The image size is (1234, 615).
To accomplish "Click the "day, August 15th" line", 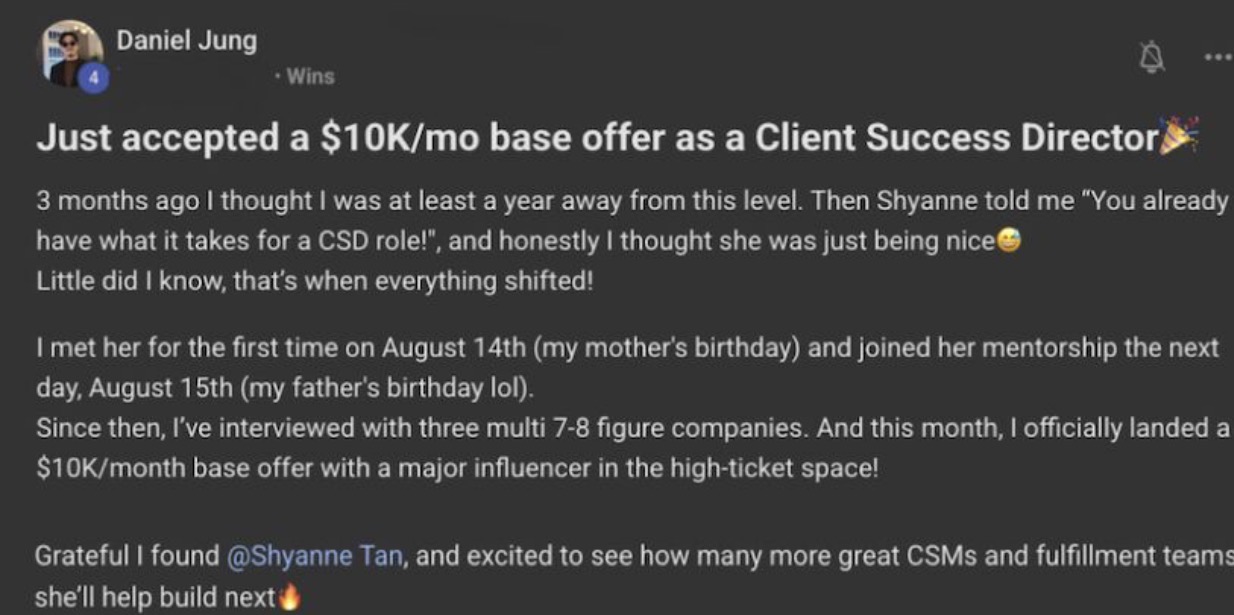I will coord(287,388).
